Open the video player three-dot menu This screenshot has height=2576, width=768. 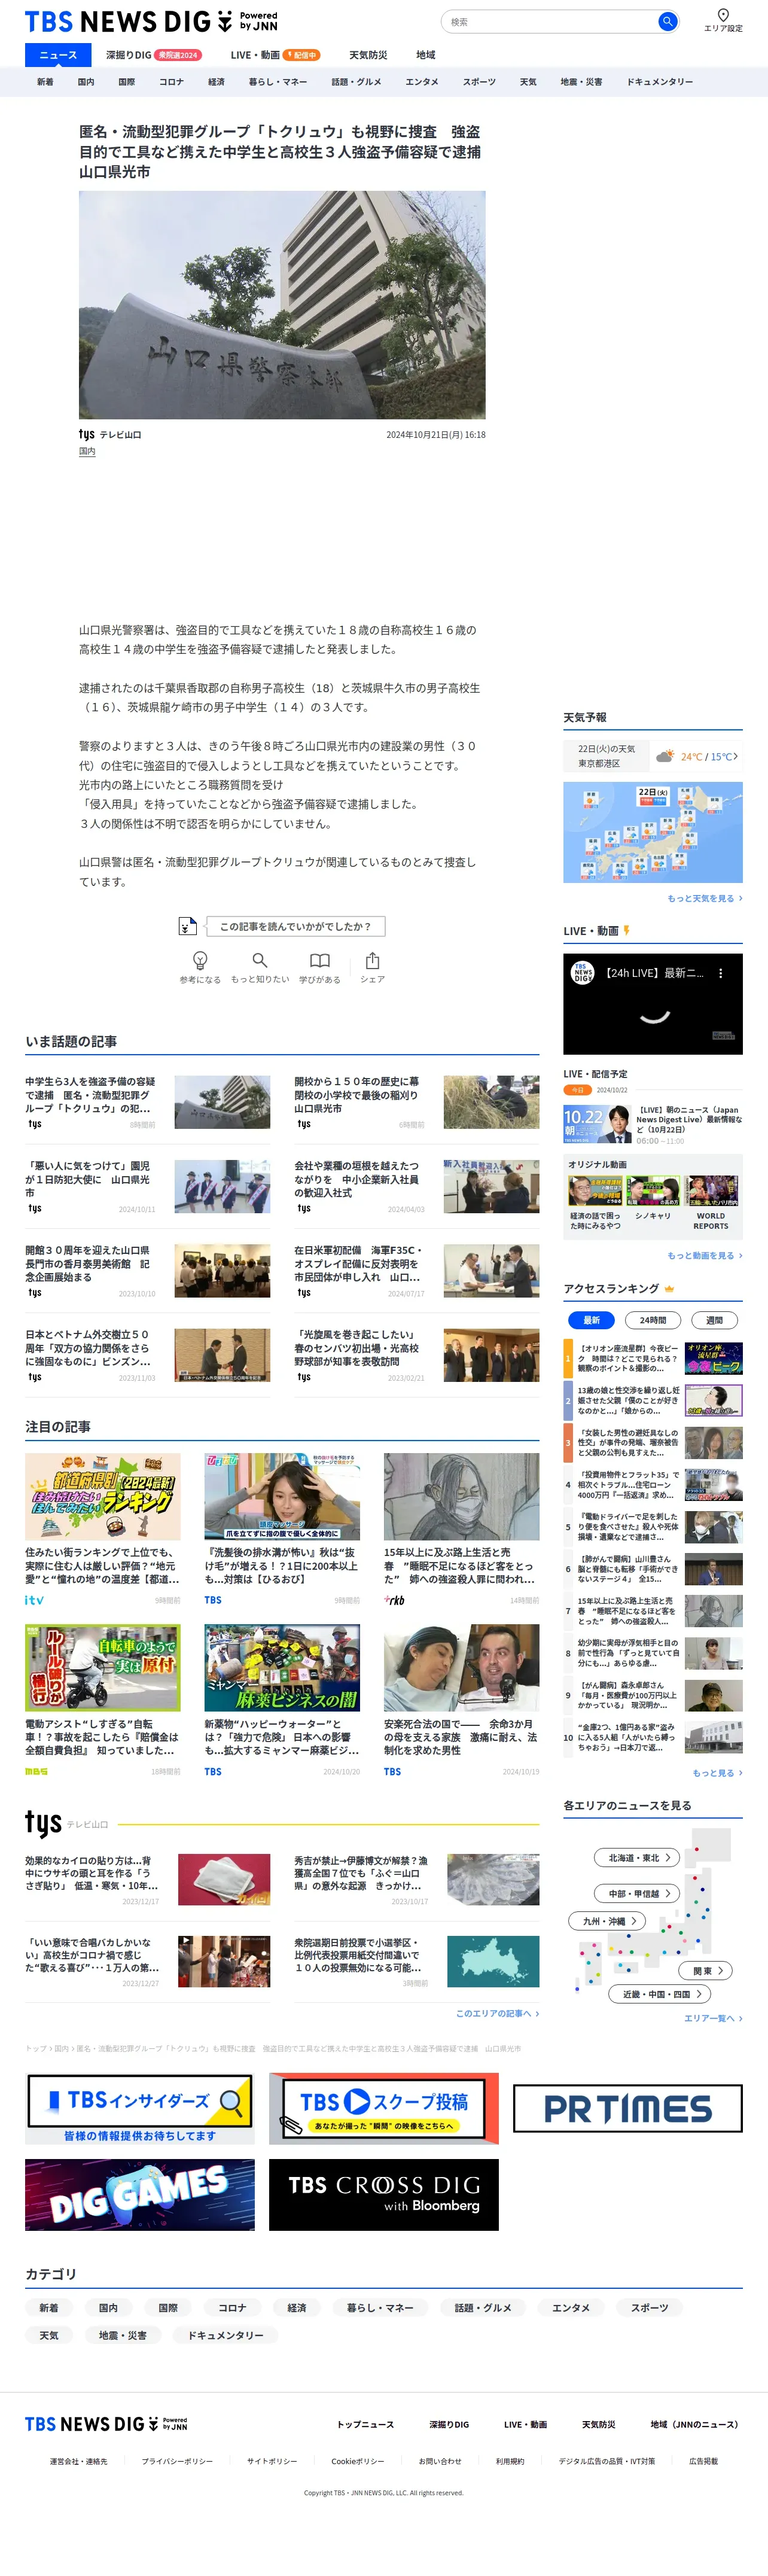click(721, 972)
